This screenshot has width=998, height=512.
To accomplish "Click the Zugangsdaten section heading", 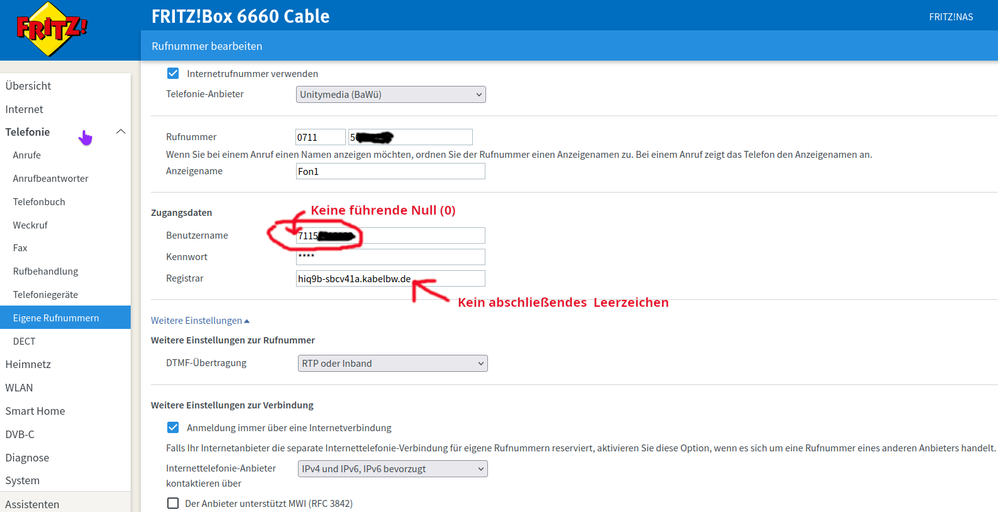I will pyautogui.click(x=181, y=212).
